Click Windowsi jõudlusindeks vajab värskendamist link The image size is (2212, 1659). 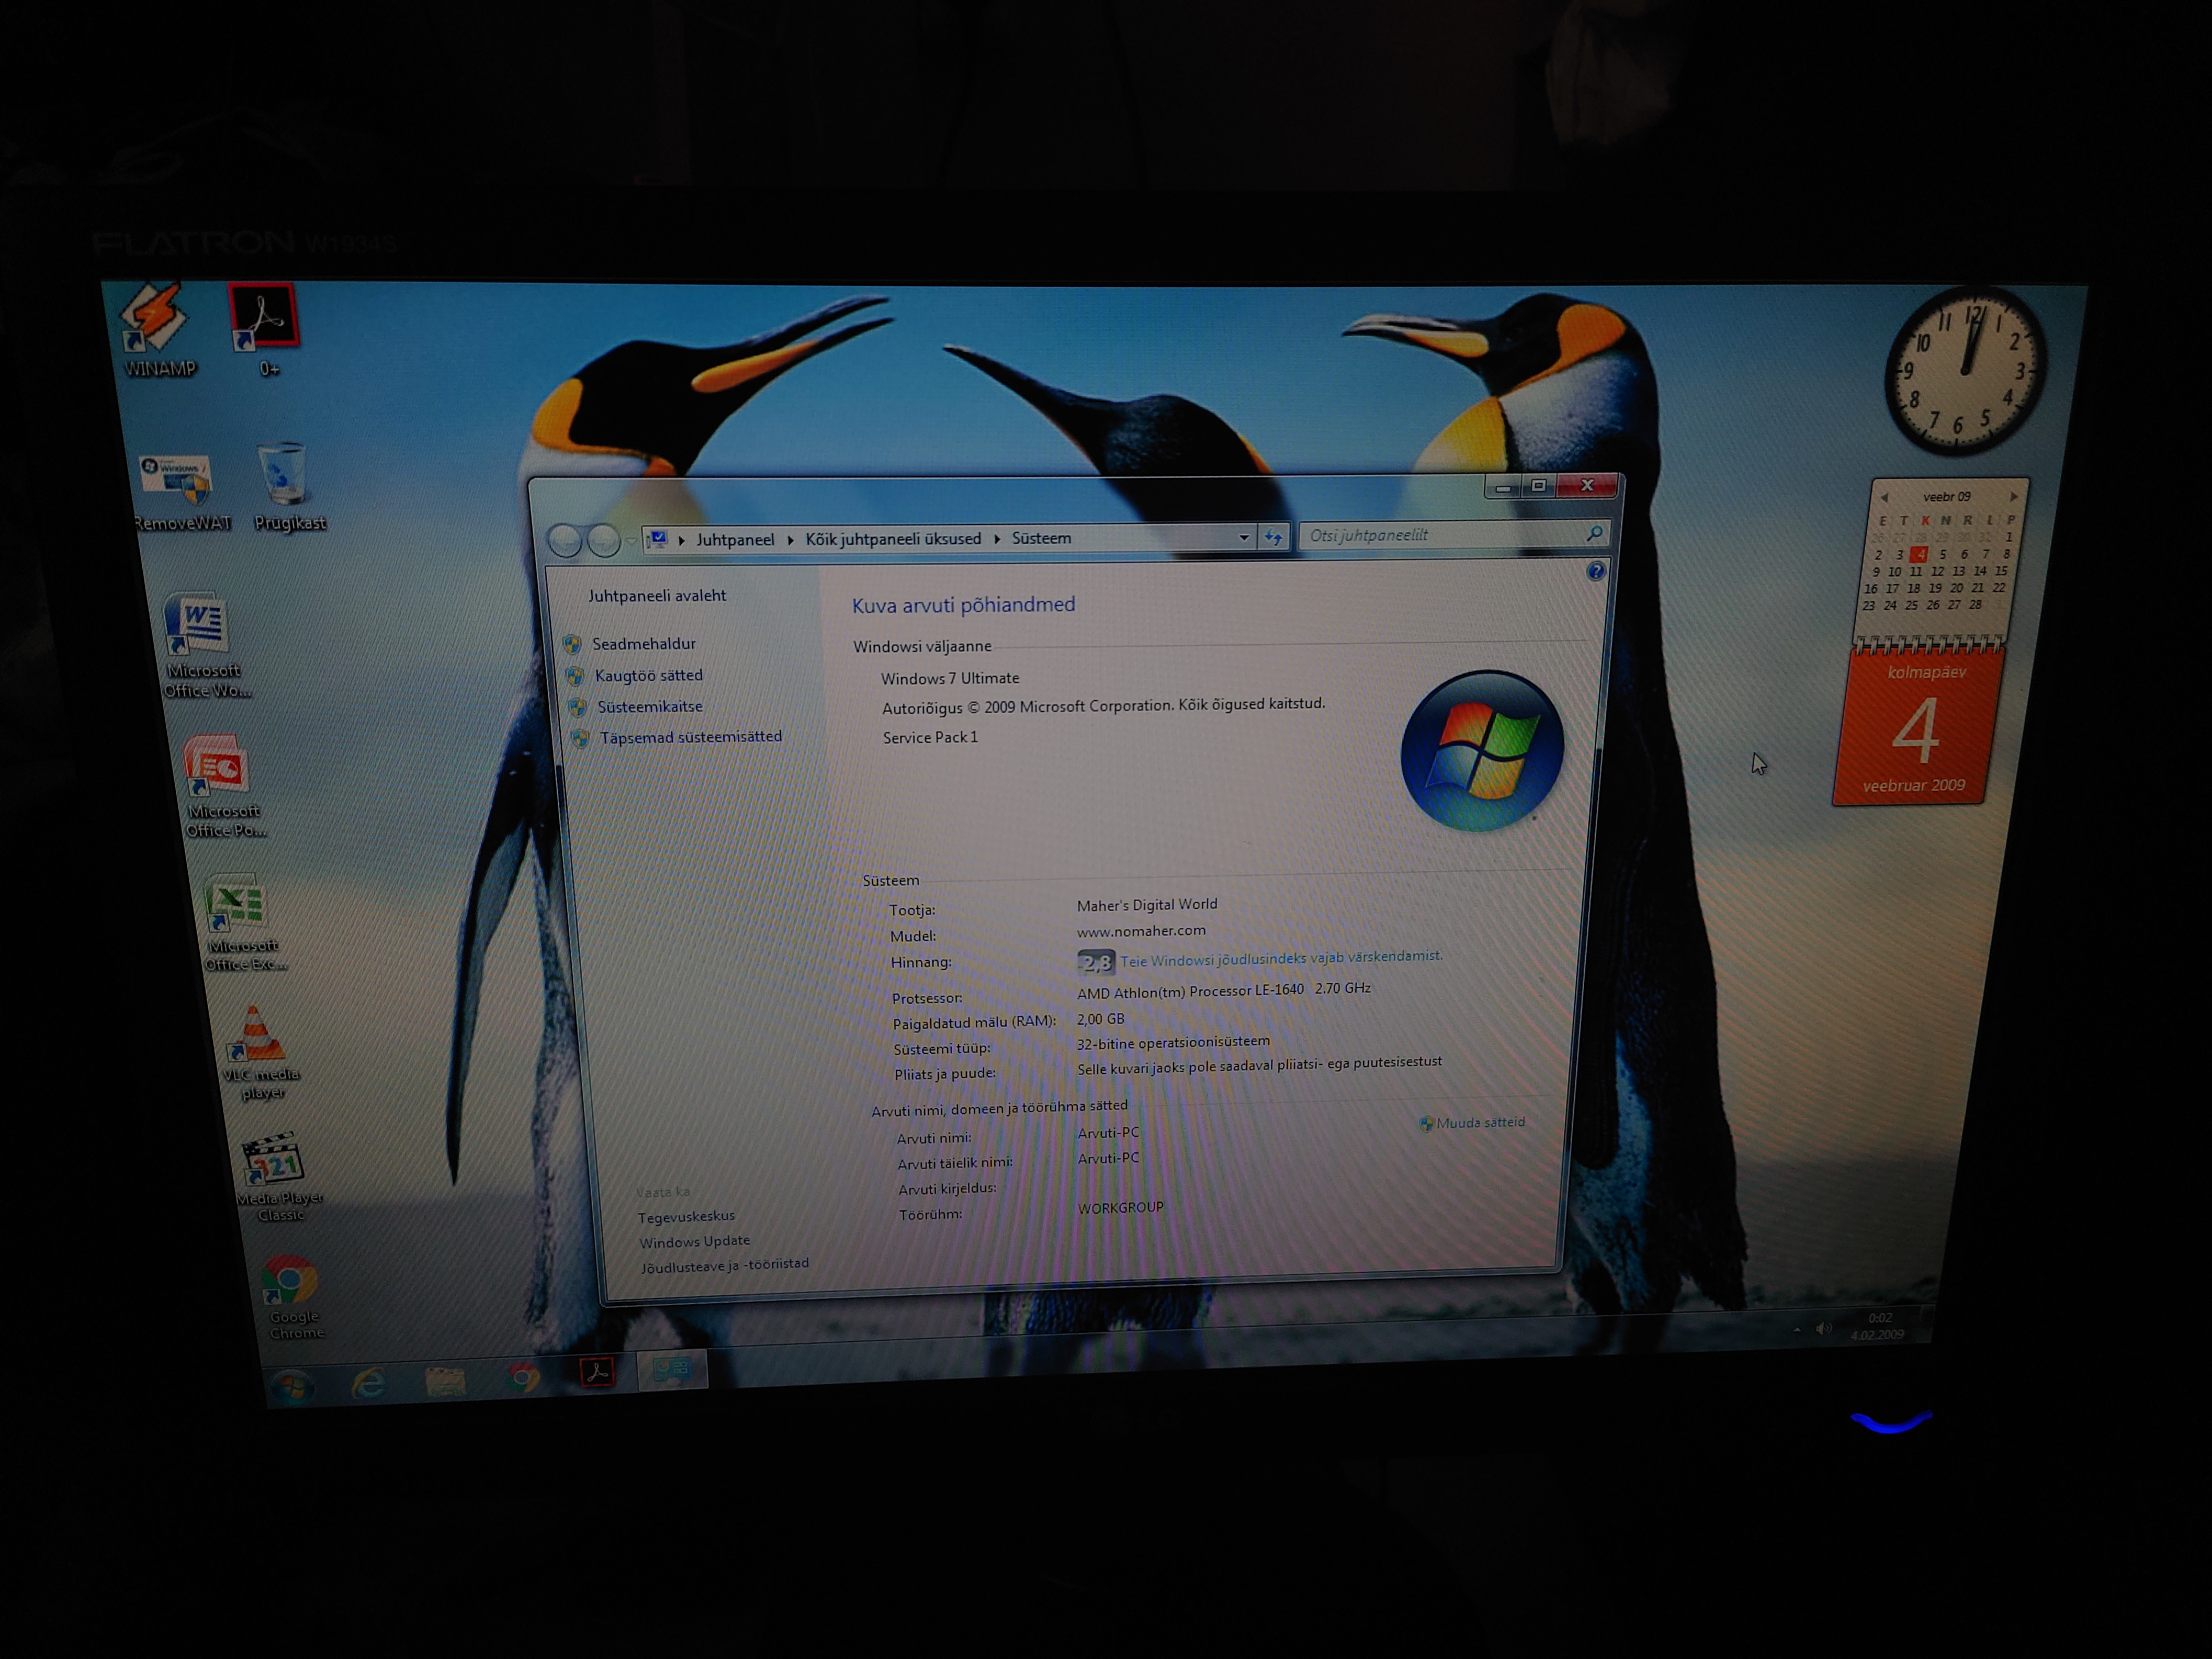pyautogui.click(x=1281, y=958)
